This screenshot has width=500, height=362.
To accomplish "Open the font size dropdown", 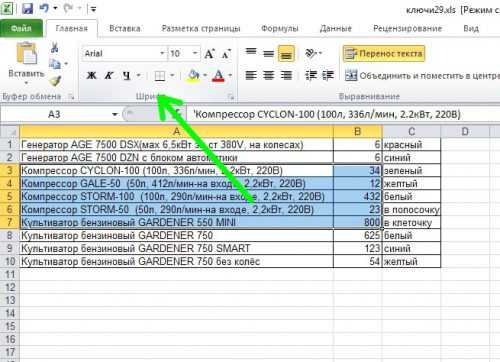I will (x=195, y=53).
